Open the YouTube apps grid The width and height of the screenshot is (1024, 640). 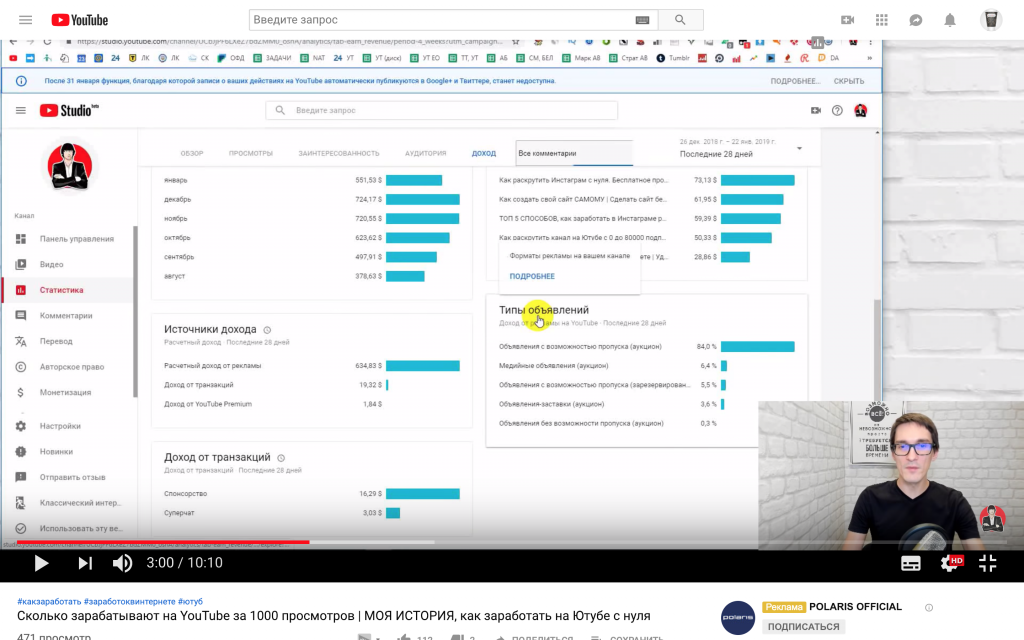click(x=882, y=20)
